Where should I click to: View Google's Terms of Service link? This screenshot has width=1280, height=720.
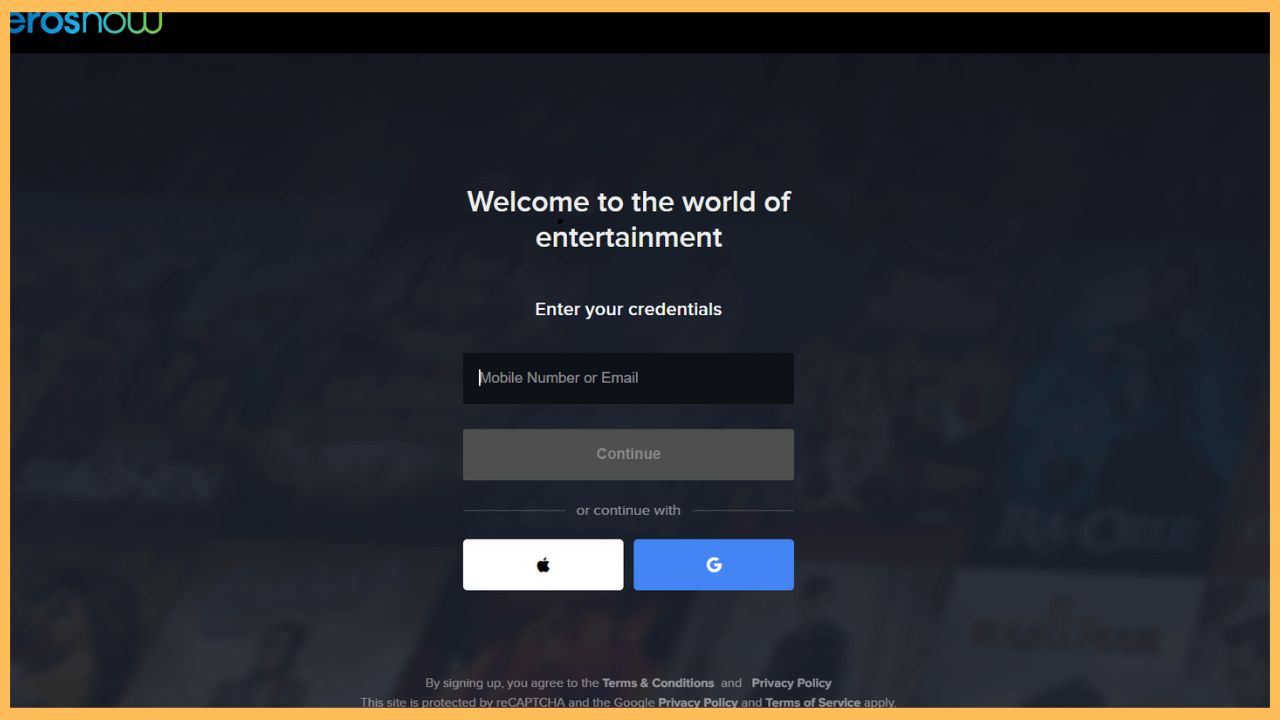[813, 703]
